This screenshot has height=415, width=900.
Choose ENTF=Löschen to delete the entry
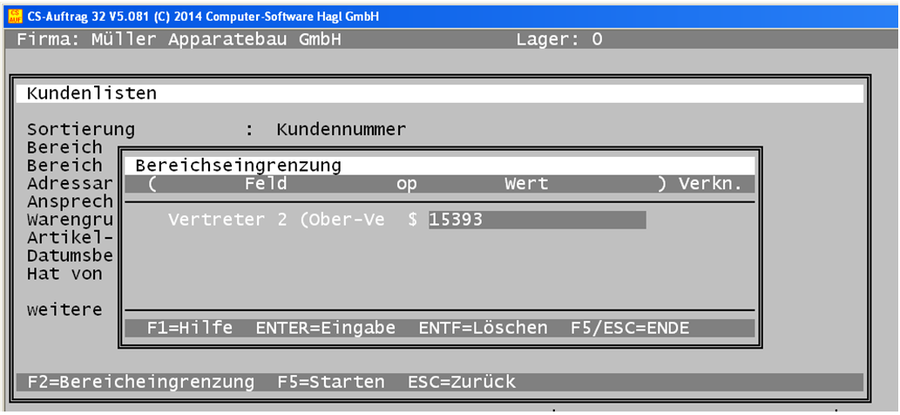coord(482,328)
